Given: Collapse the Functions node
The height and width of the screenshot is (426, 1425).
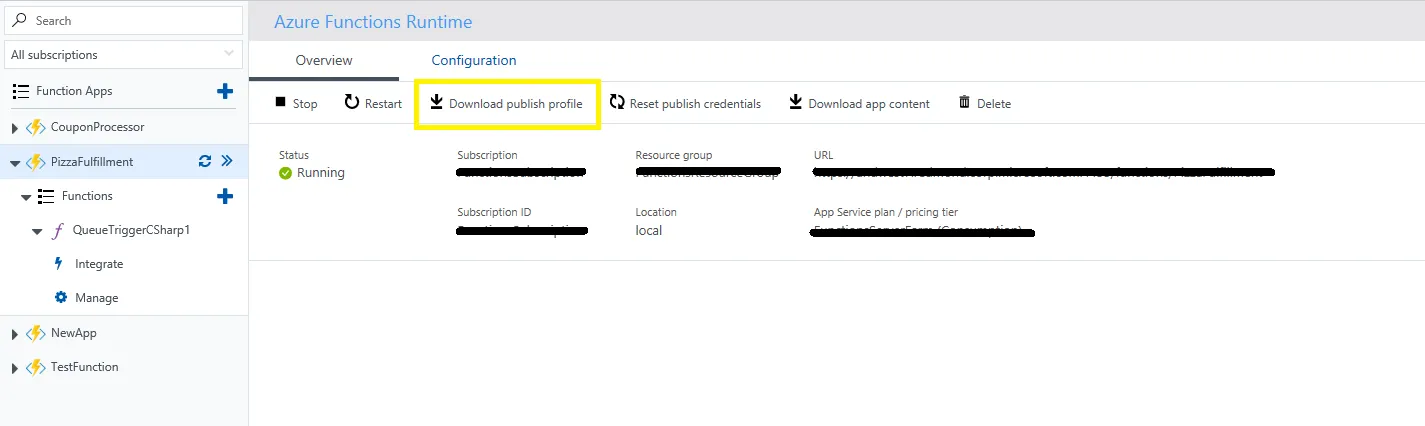Looking at the screenshot, I should click(x=26, y=197).
